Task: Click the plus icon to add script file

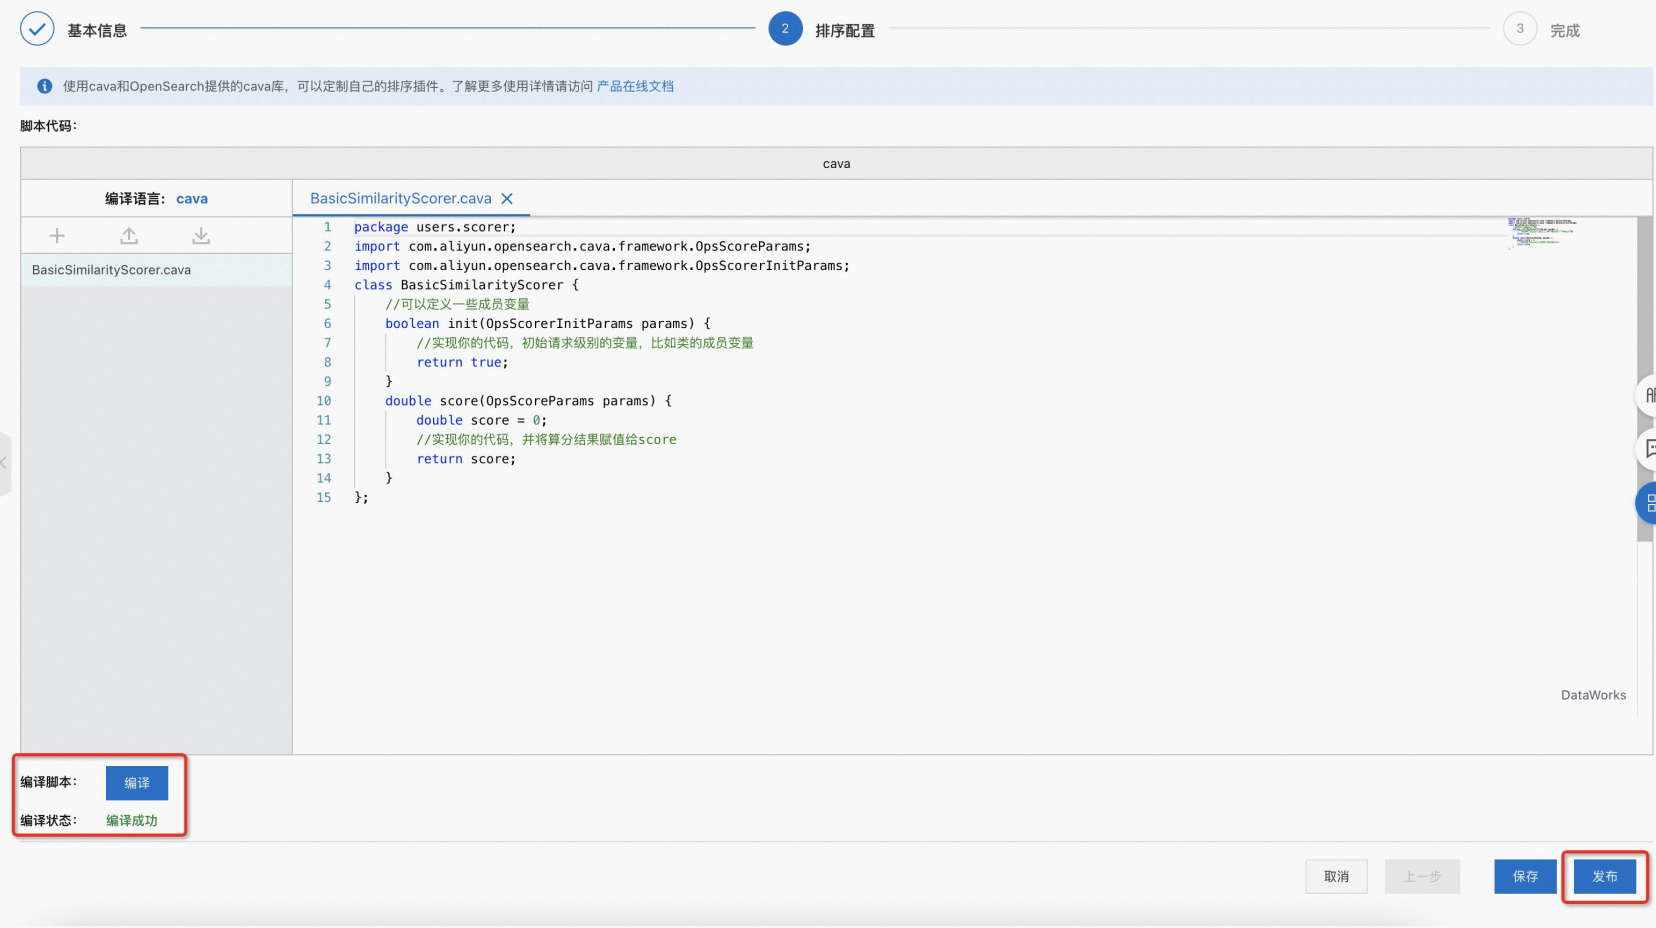Action: pos(57,236)
